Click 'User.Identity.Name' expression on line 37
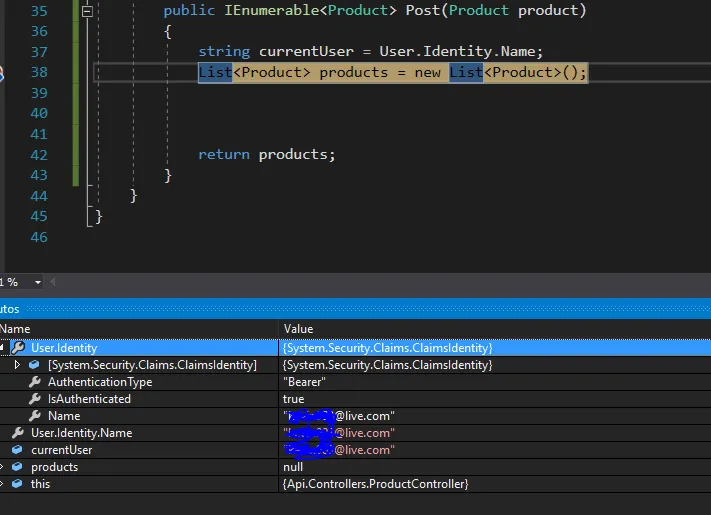 457,51
